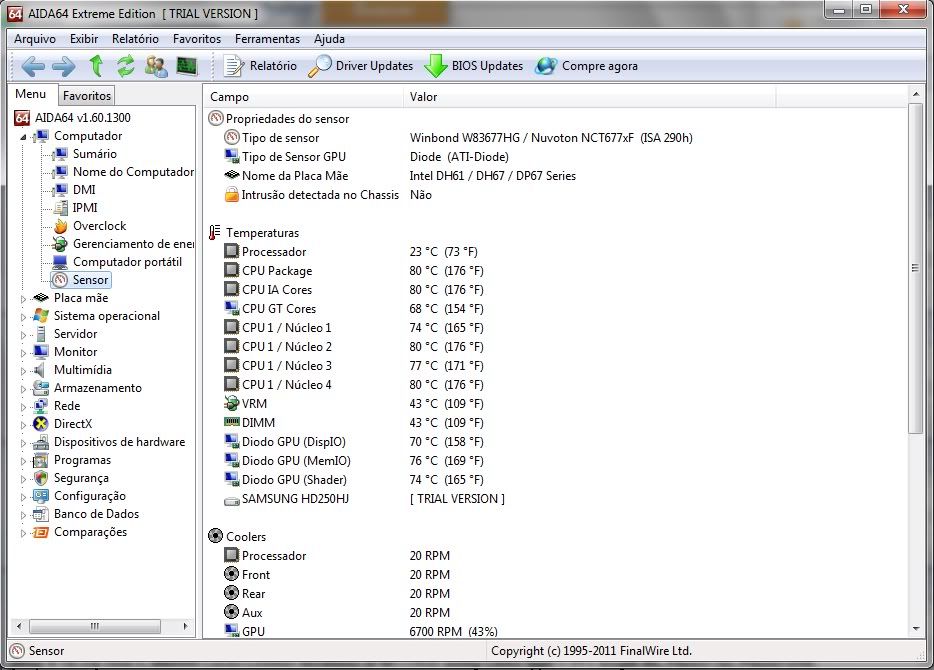Open the Relatório menu in the menu bar

(135, 39)
